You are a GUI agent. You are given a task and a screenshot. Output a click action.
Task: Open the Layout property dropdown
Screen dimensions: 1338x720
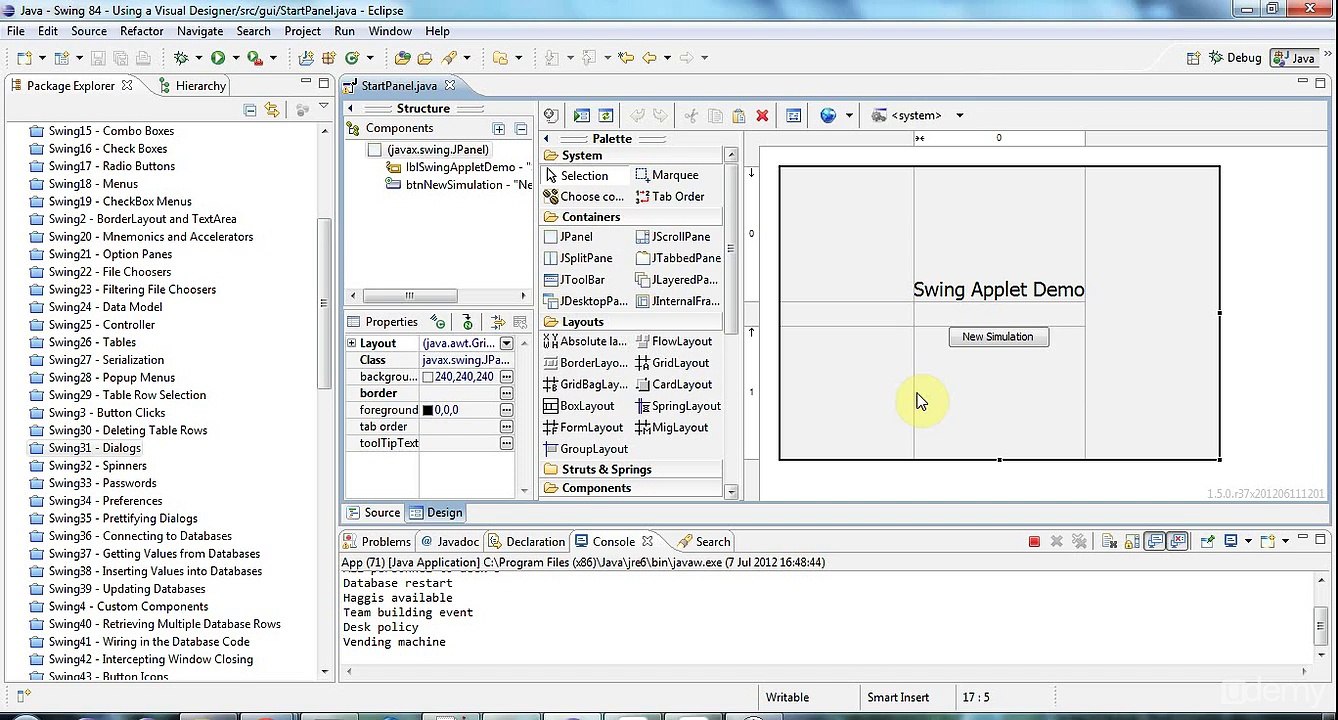point(507,343)
